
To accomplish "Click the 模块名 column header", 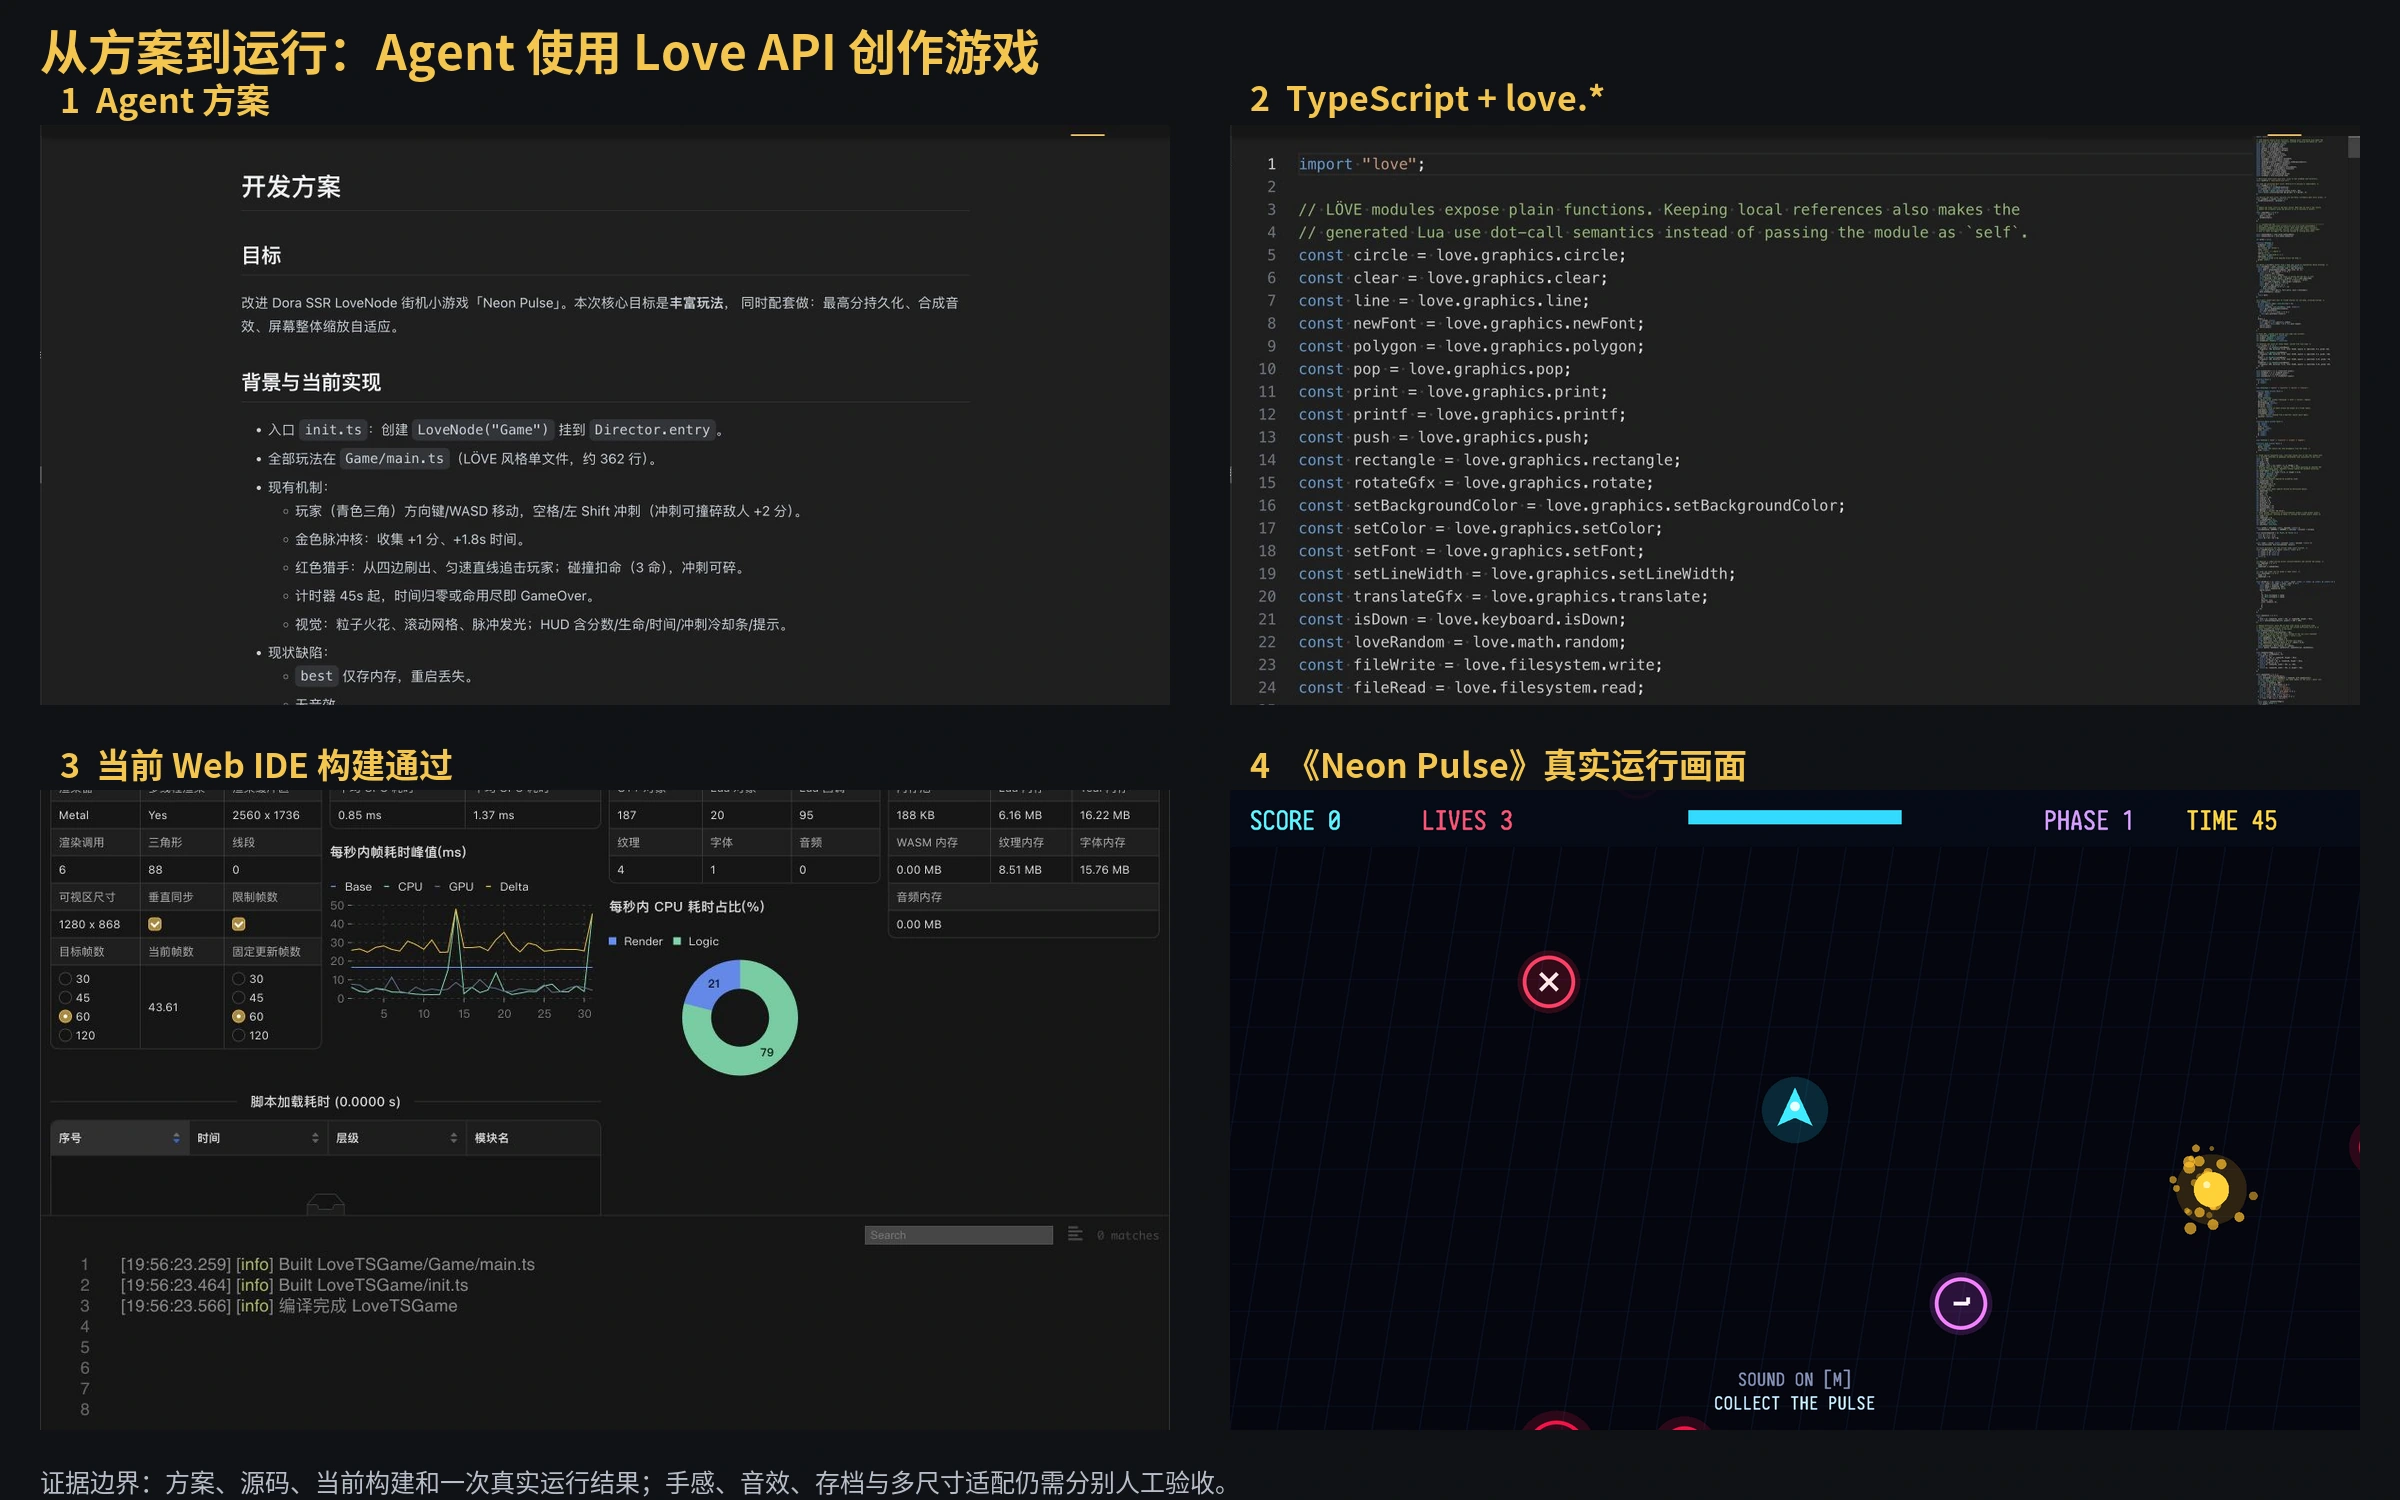I will [x=533, y=1138].
